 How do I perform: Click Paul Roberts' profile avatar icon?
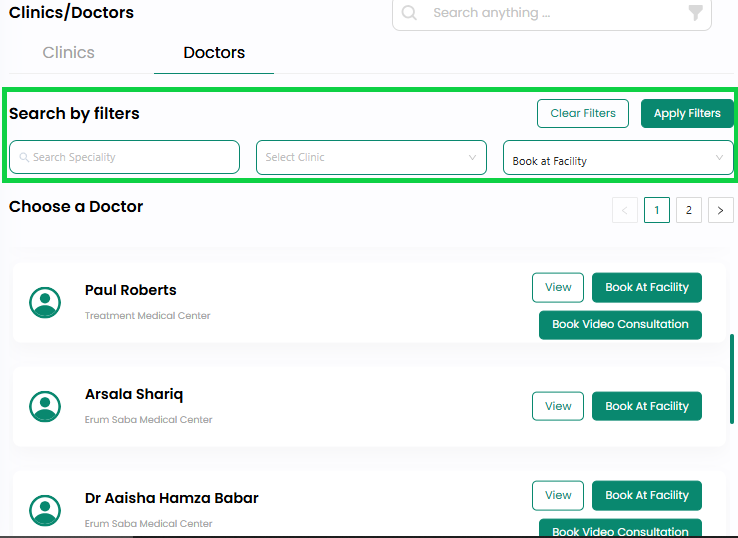point(45,303)
